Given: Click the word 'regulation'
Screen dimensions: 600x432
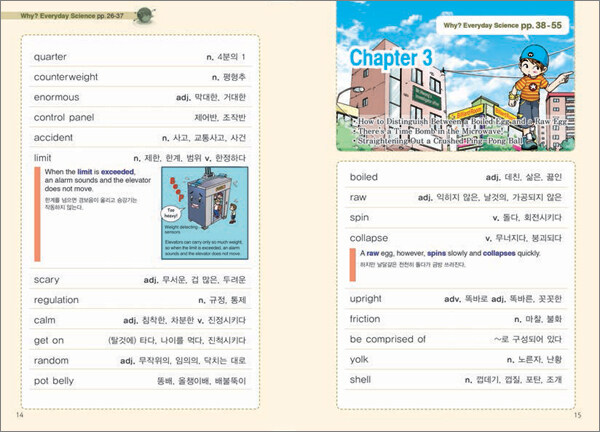Looking at the screenshot, I should pos(56,300).
